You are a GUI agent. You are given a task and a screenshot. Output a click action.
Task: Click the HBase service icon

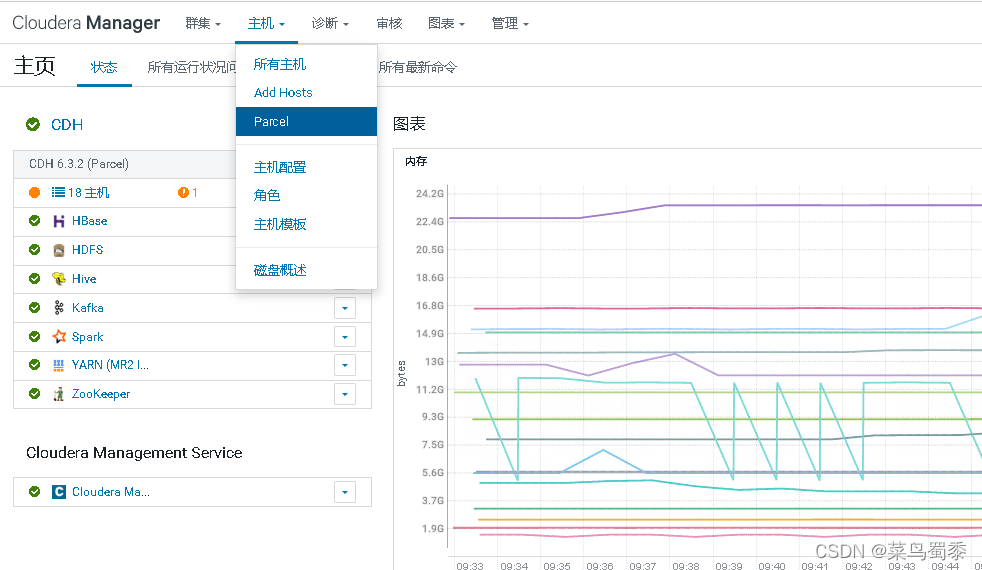coord(59,221)
